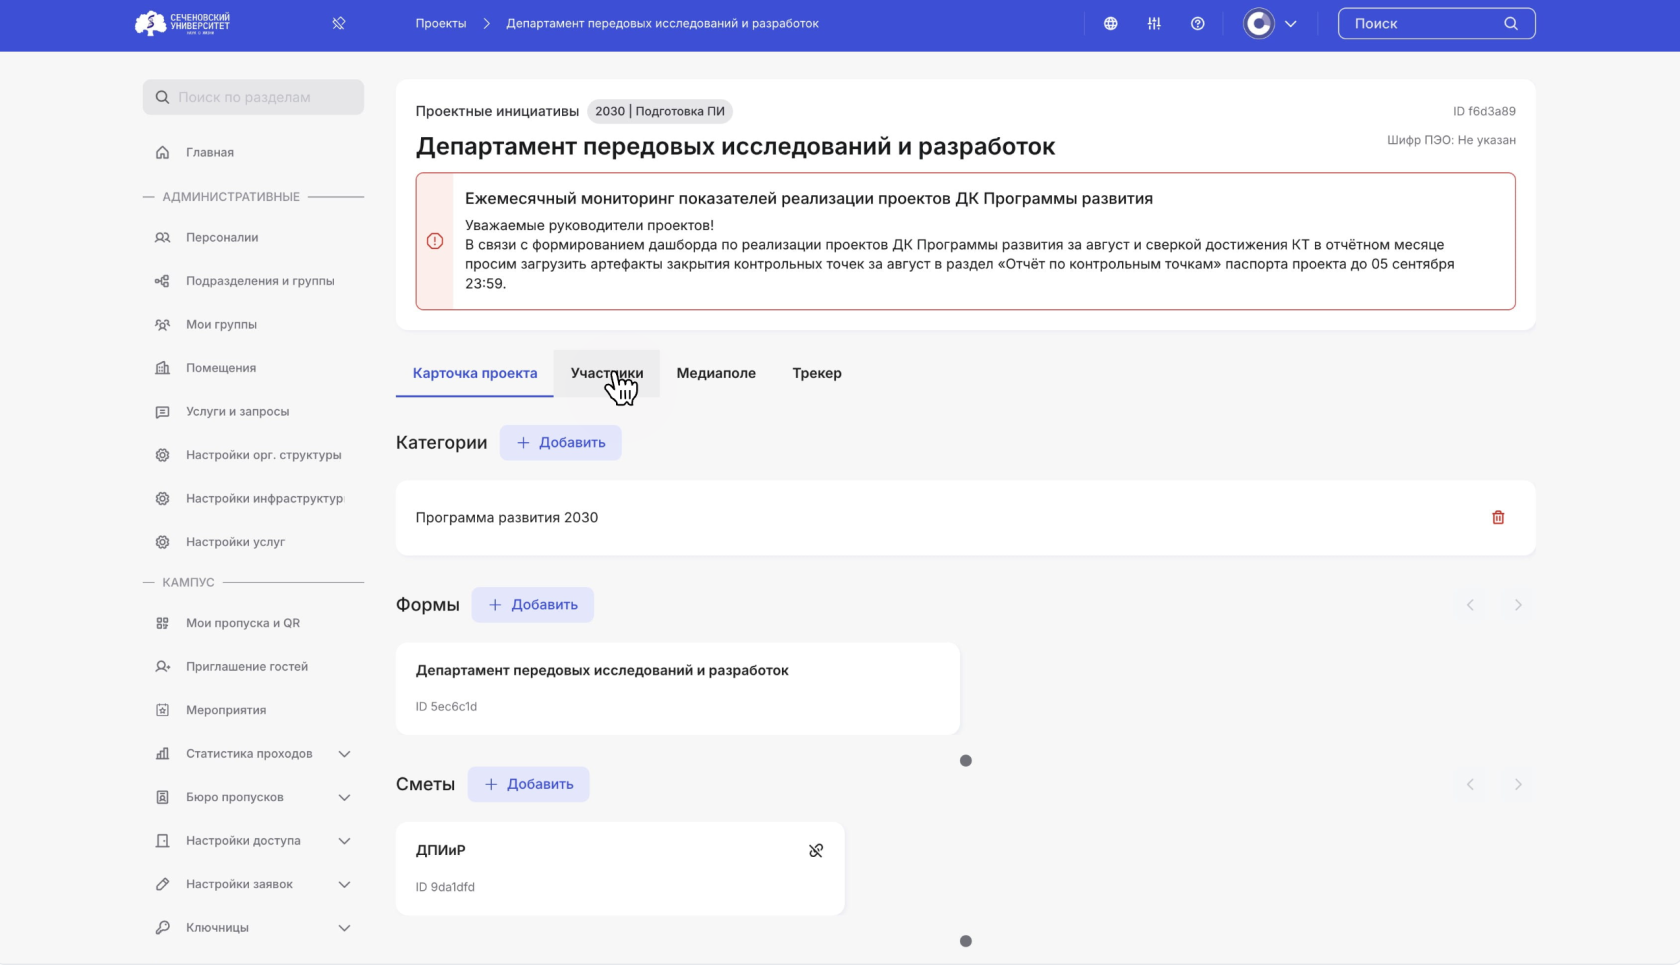Expand the Ключницы sidebar section
The image size is (1680, 969).
(344, 927)
